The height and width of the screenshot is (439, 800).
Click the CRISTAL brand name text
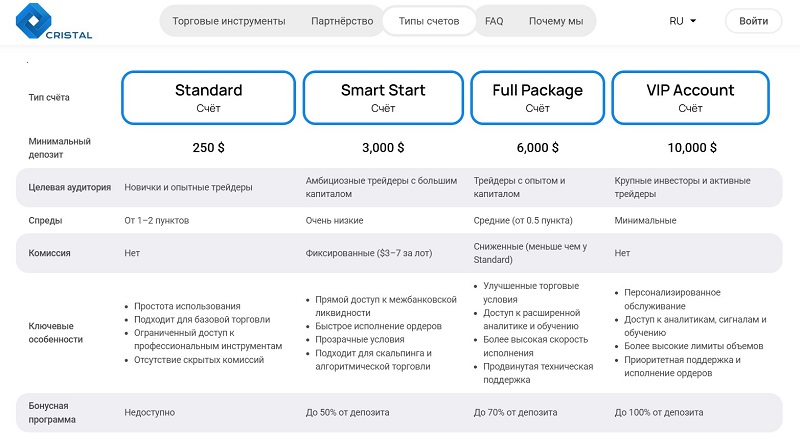pos(69,35)
